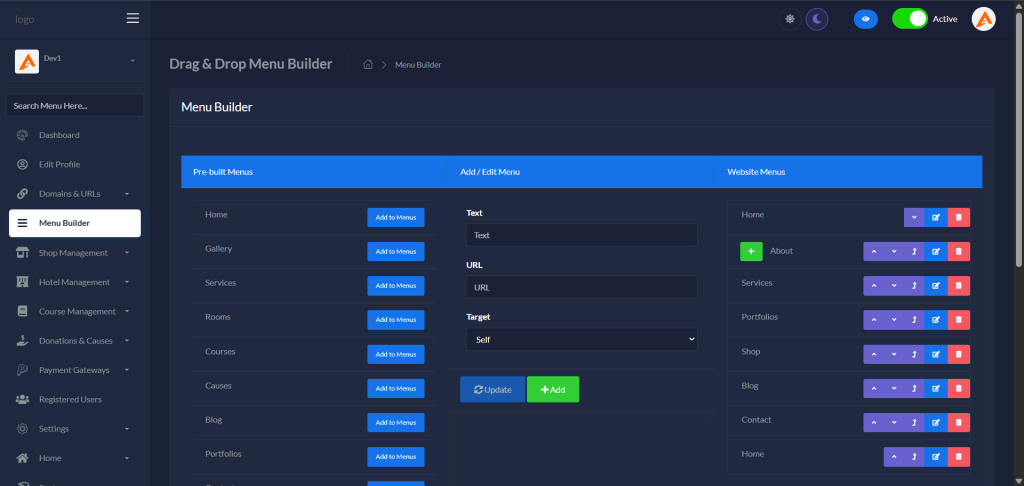The width and height of the screenshot is (1024, 486).
Task: Switch to dark mode with moon icon
Action: pyautogui.click(x=817, y=19)
